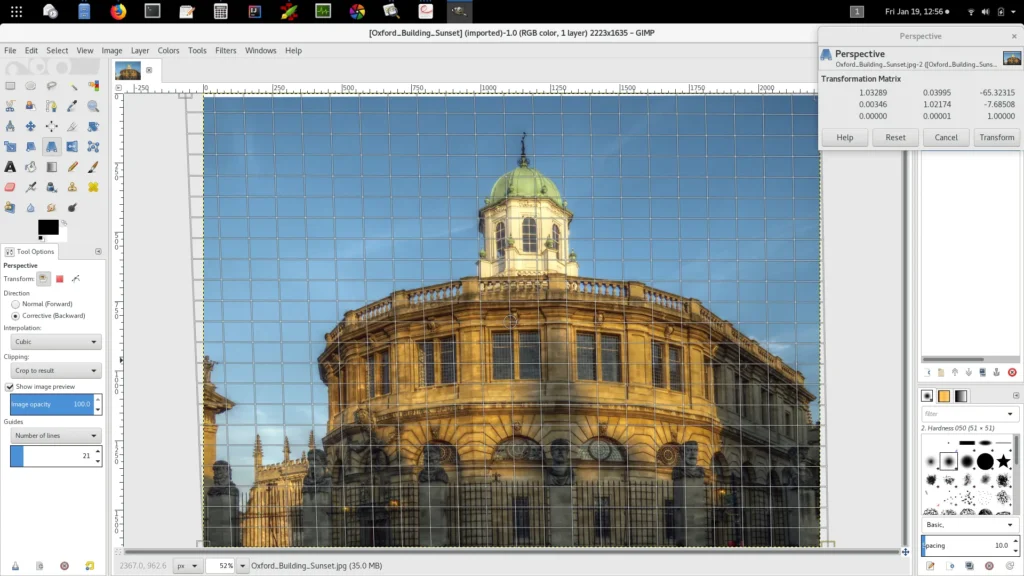Screen dimensions: 1024x576
Task: Pick the Clone stamp tool
Action: [x=72, y=187]
